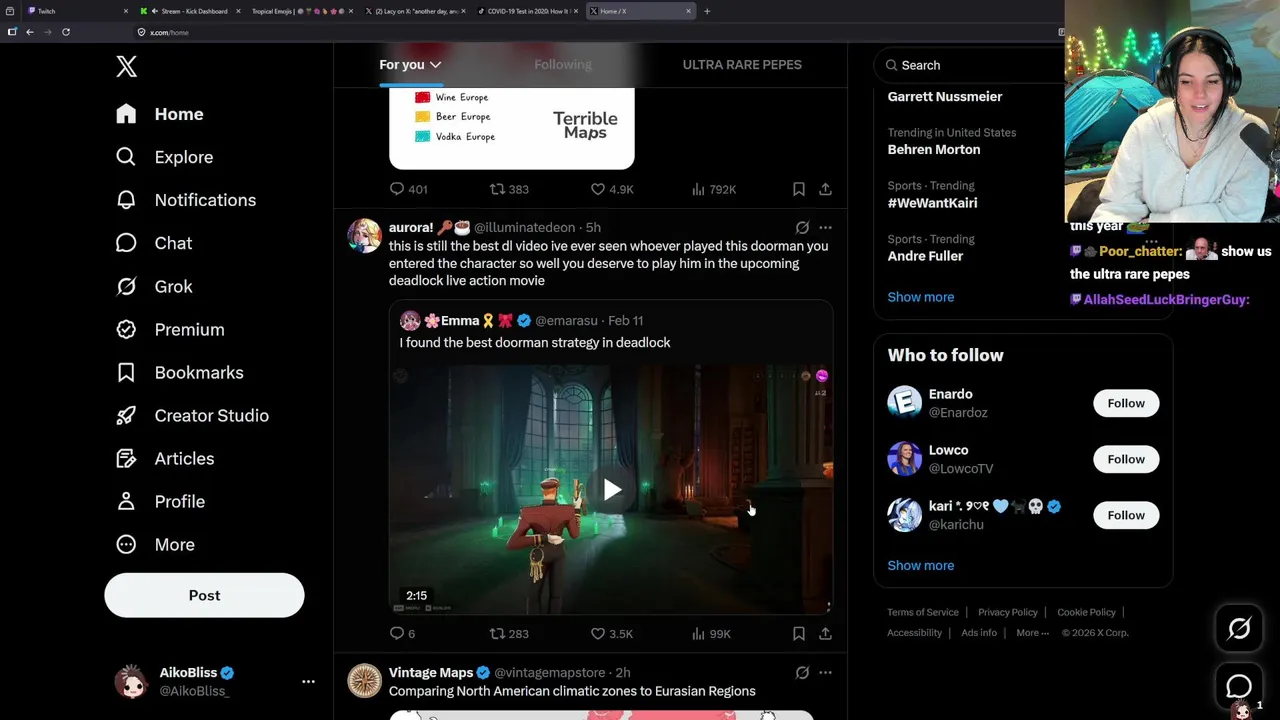Open Chat in the sidebar
The image size is (1280, 720).
154,243
